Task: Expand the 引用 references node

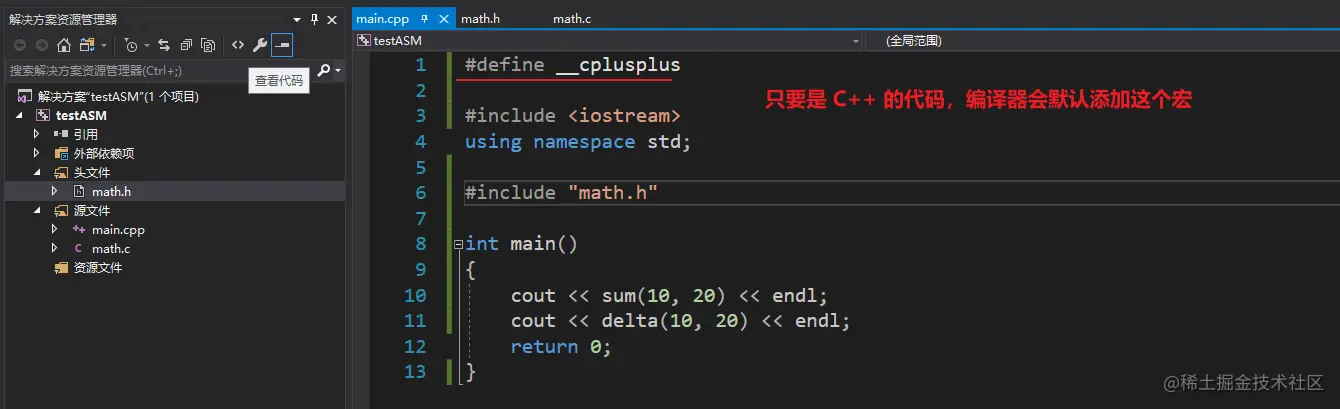Action: [x=37, y=134]
